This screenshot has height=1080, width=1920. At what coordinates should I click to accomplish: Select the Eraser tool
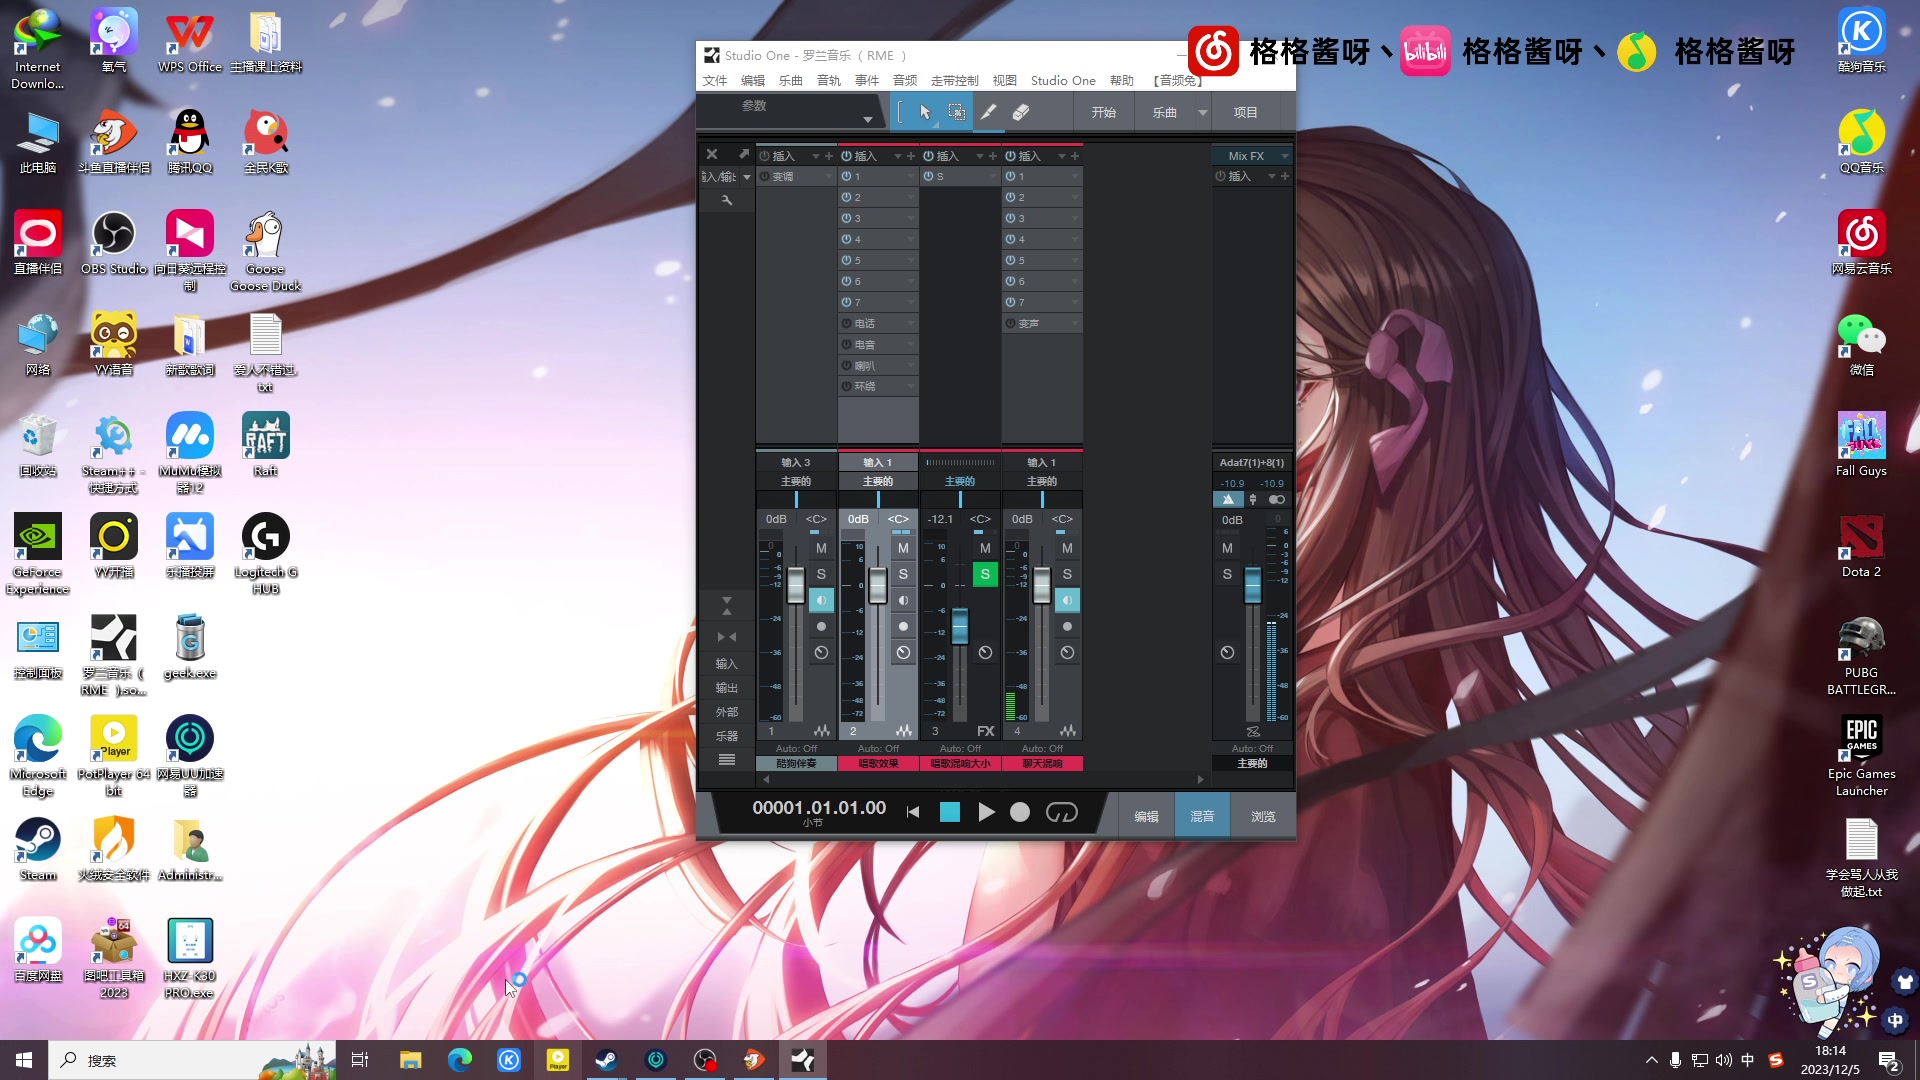1020,113
